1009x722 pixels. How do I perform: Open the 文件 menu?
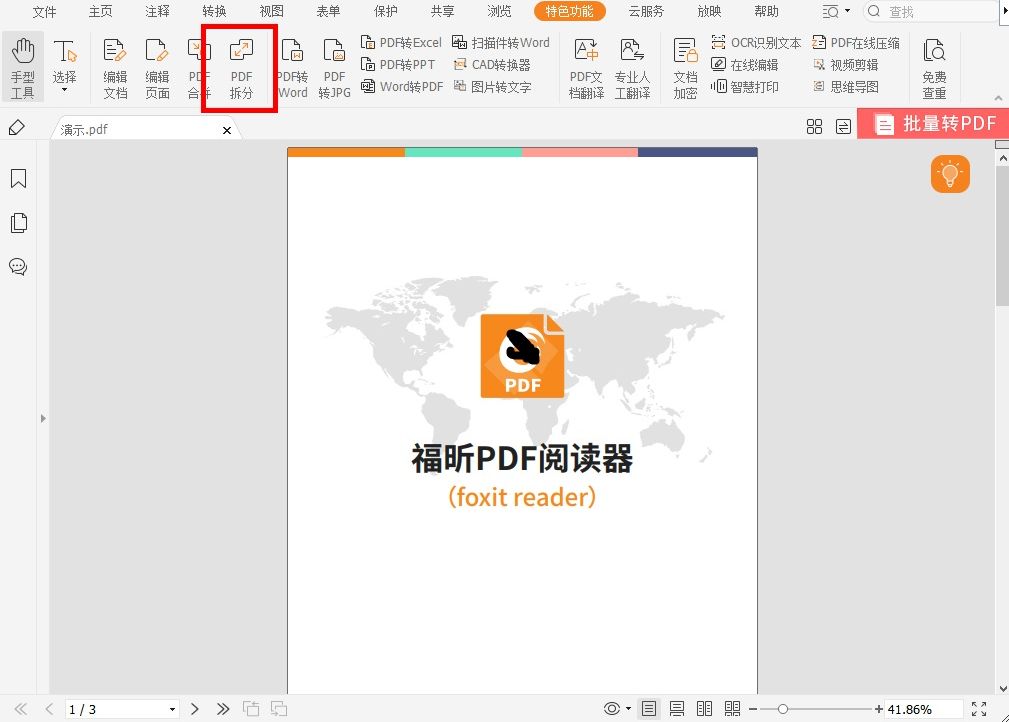coord(44,12)
